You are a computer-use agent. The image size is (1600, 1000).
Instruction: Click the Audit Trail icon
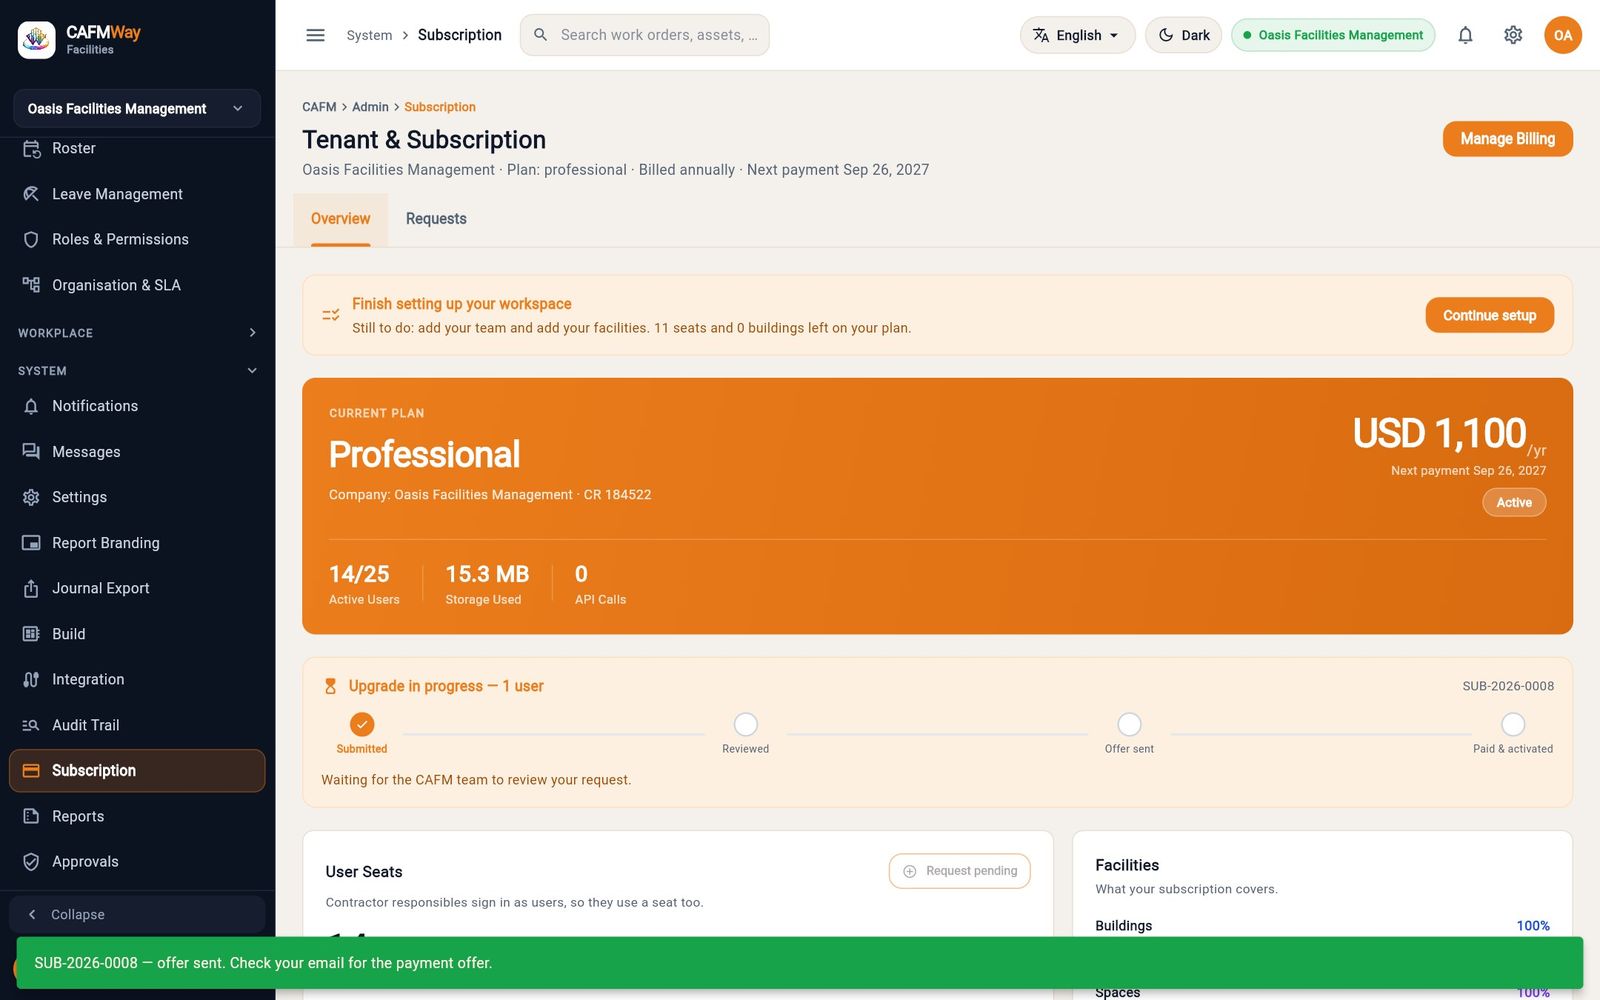[x=31, y=725]
